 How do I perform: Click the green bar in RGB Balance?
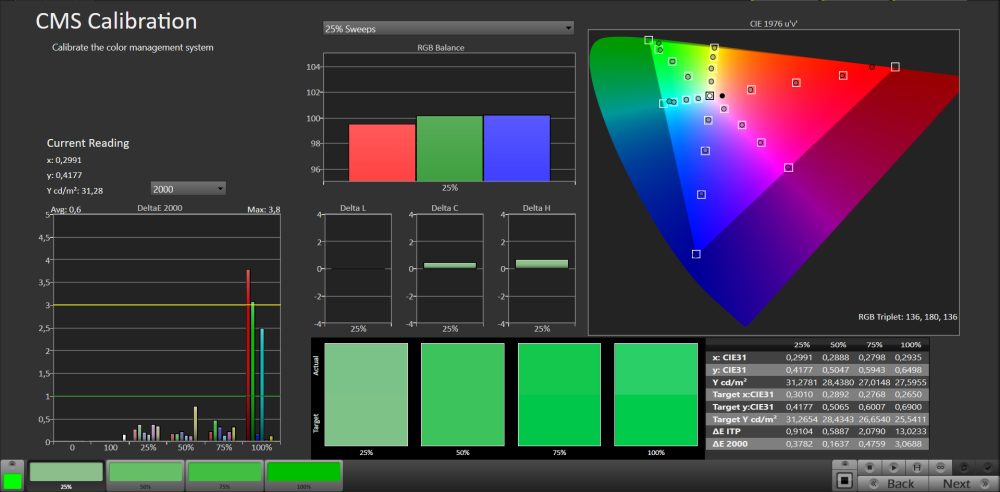tap(449, 147)
